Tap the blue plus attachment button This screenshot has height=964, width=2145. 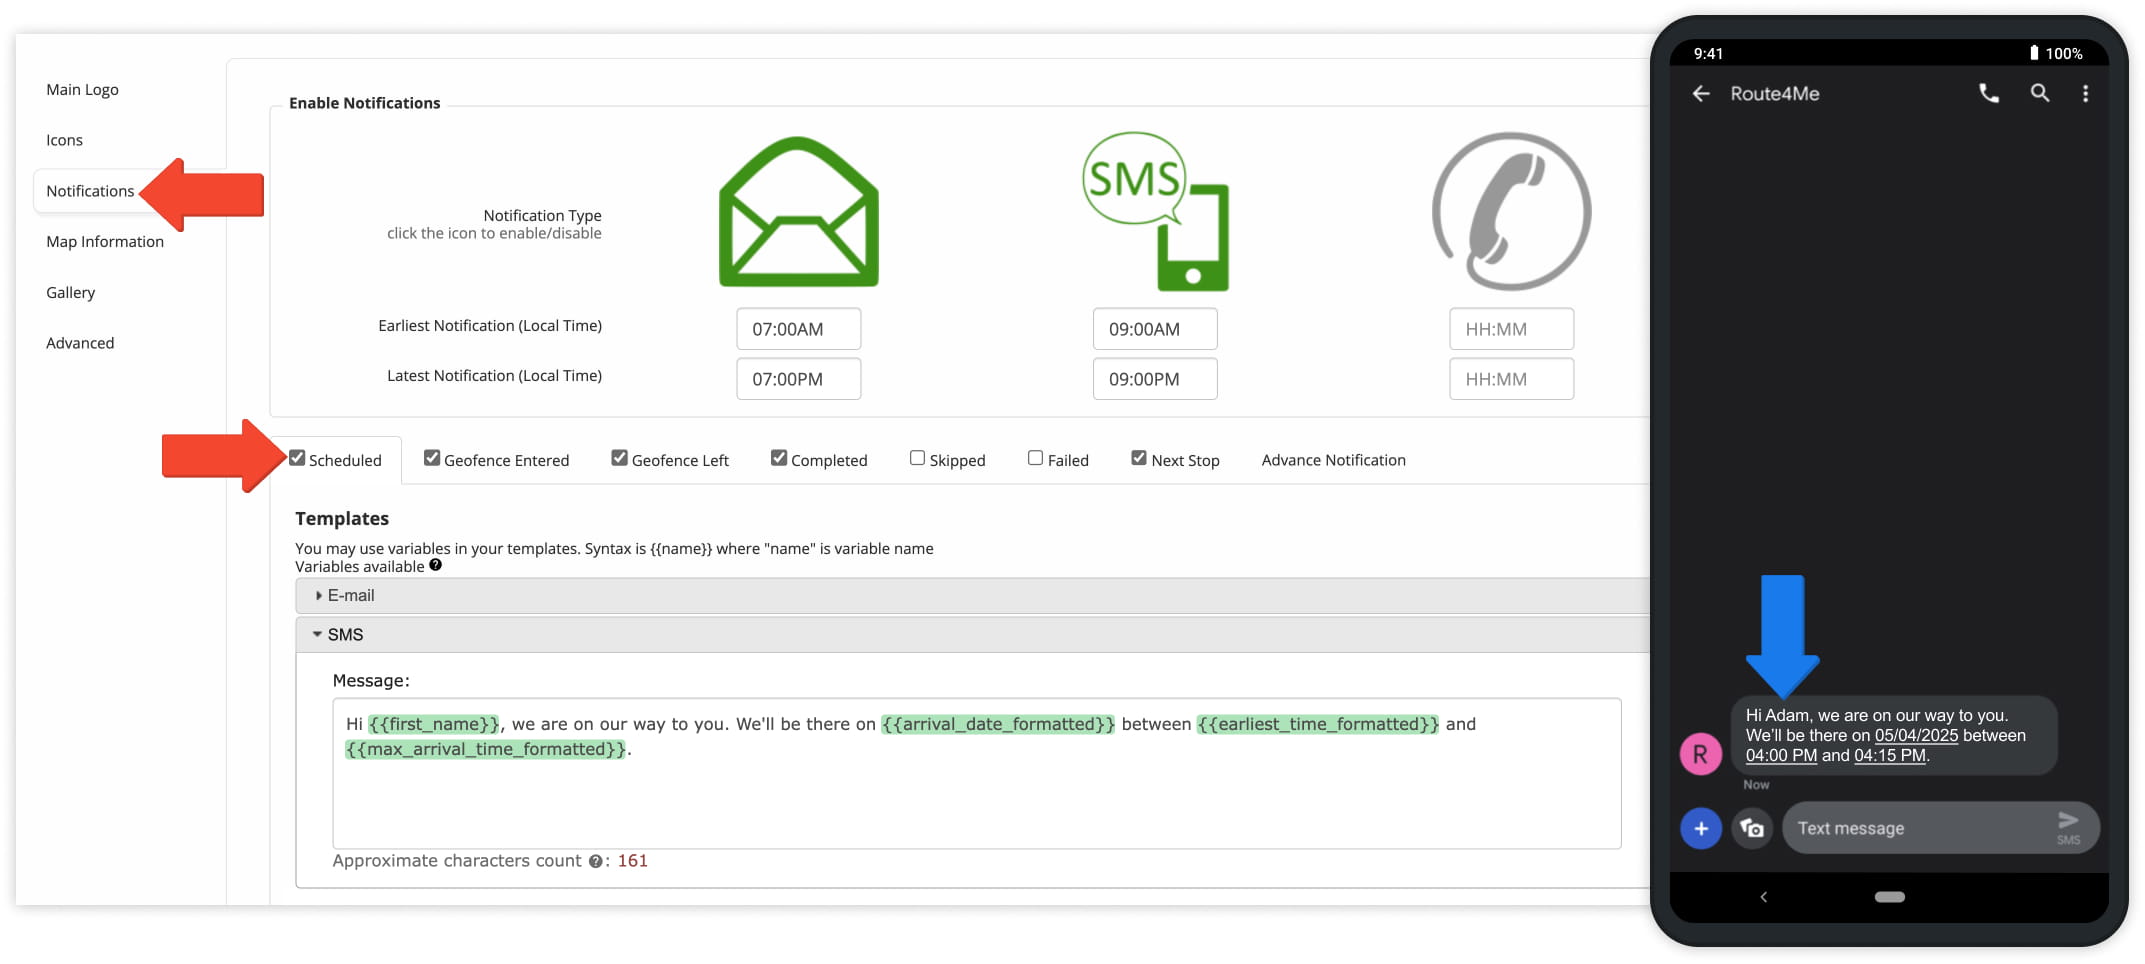tap(1700, 828)
